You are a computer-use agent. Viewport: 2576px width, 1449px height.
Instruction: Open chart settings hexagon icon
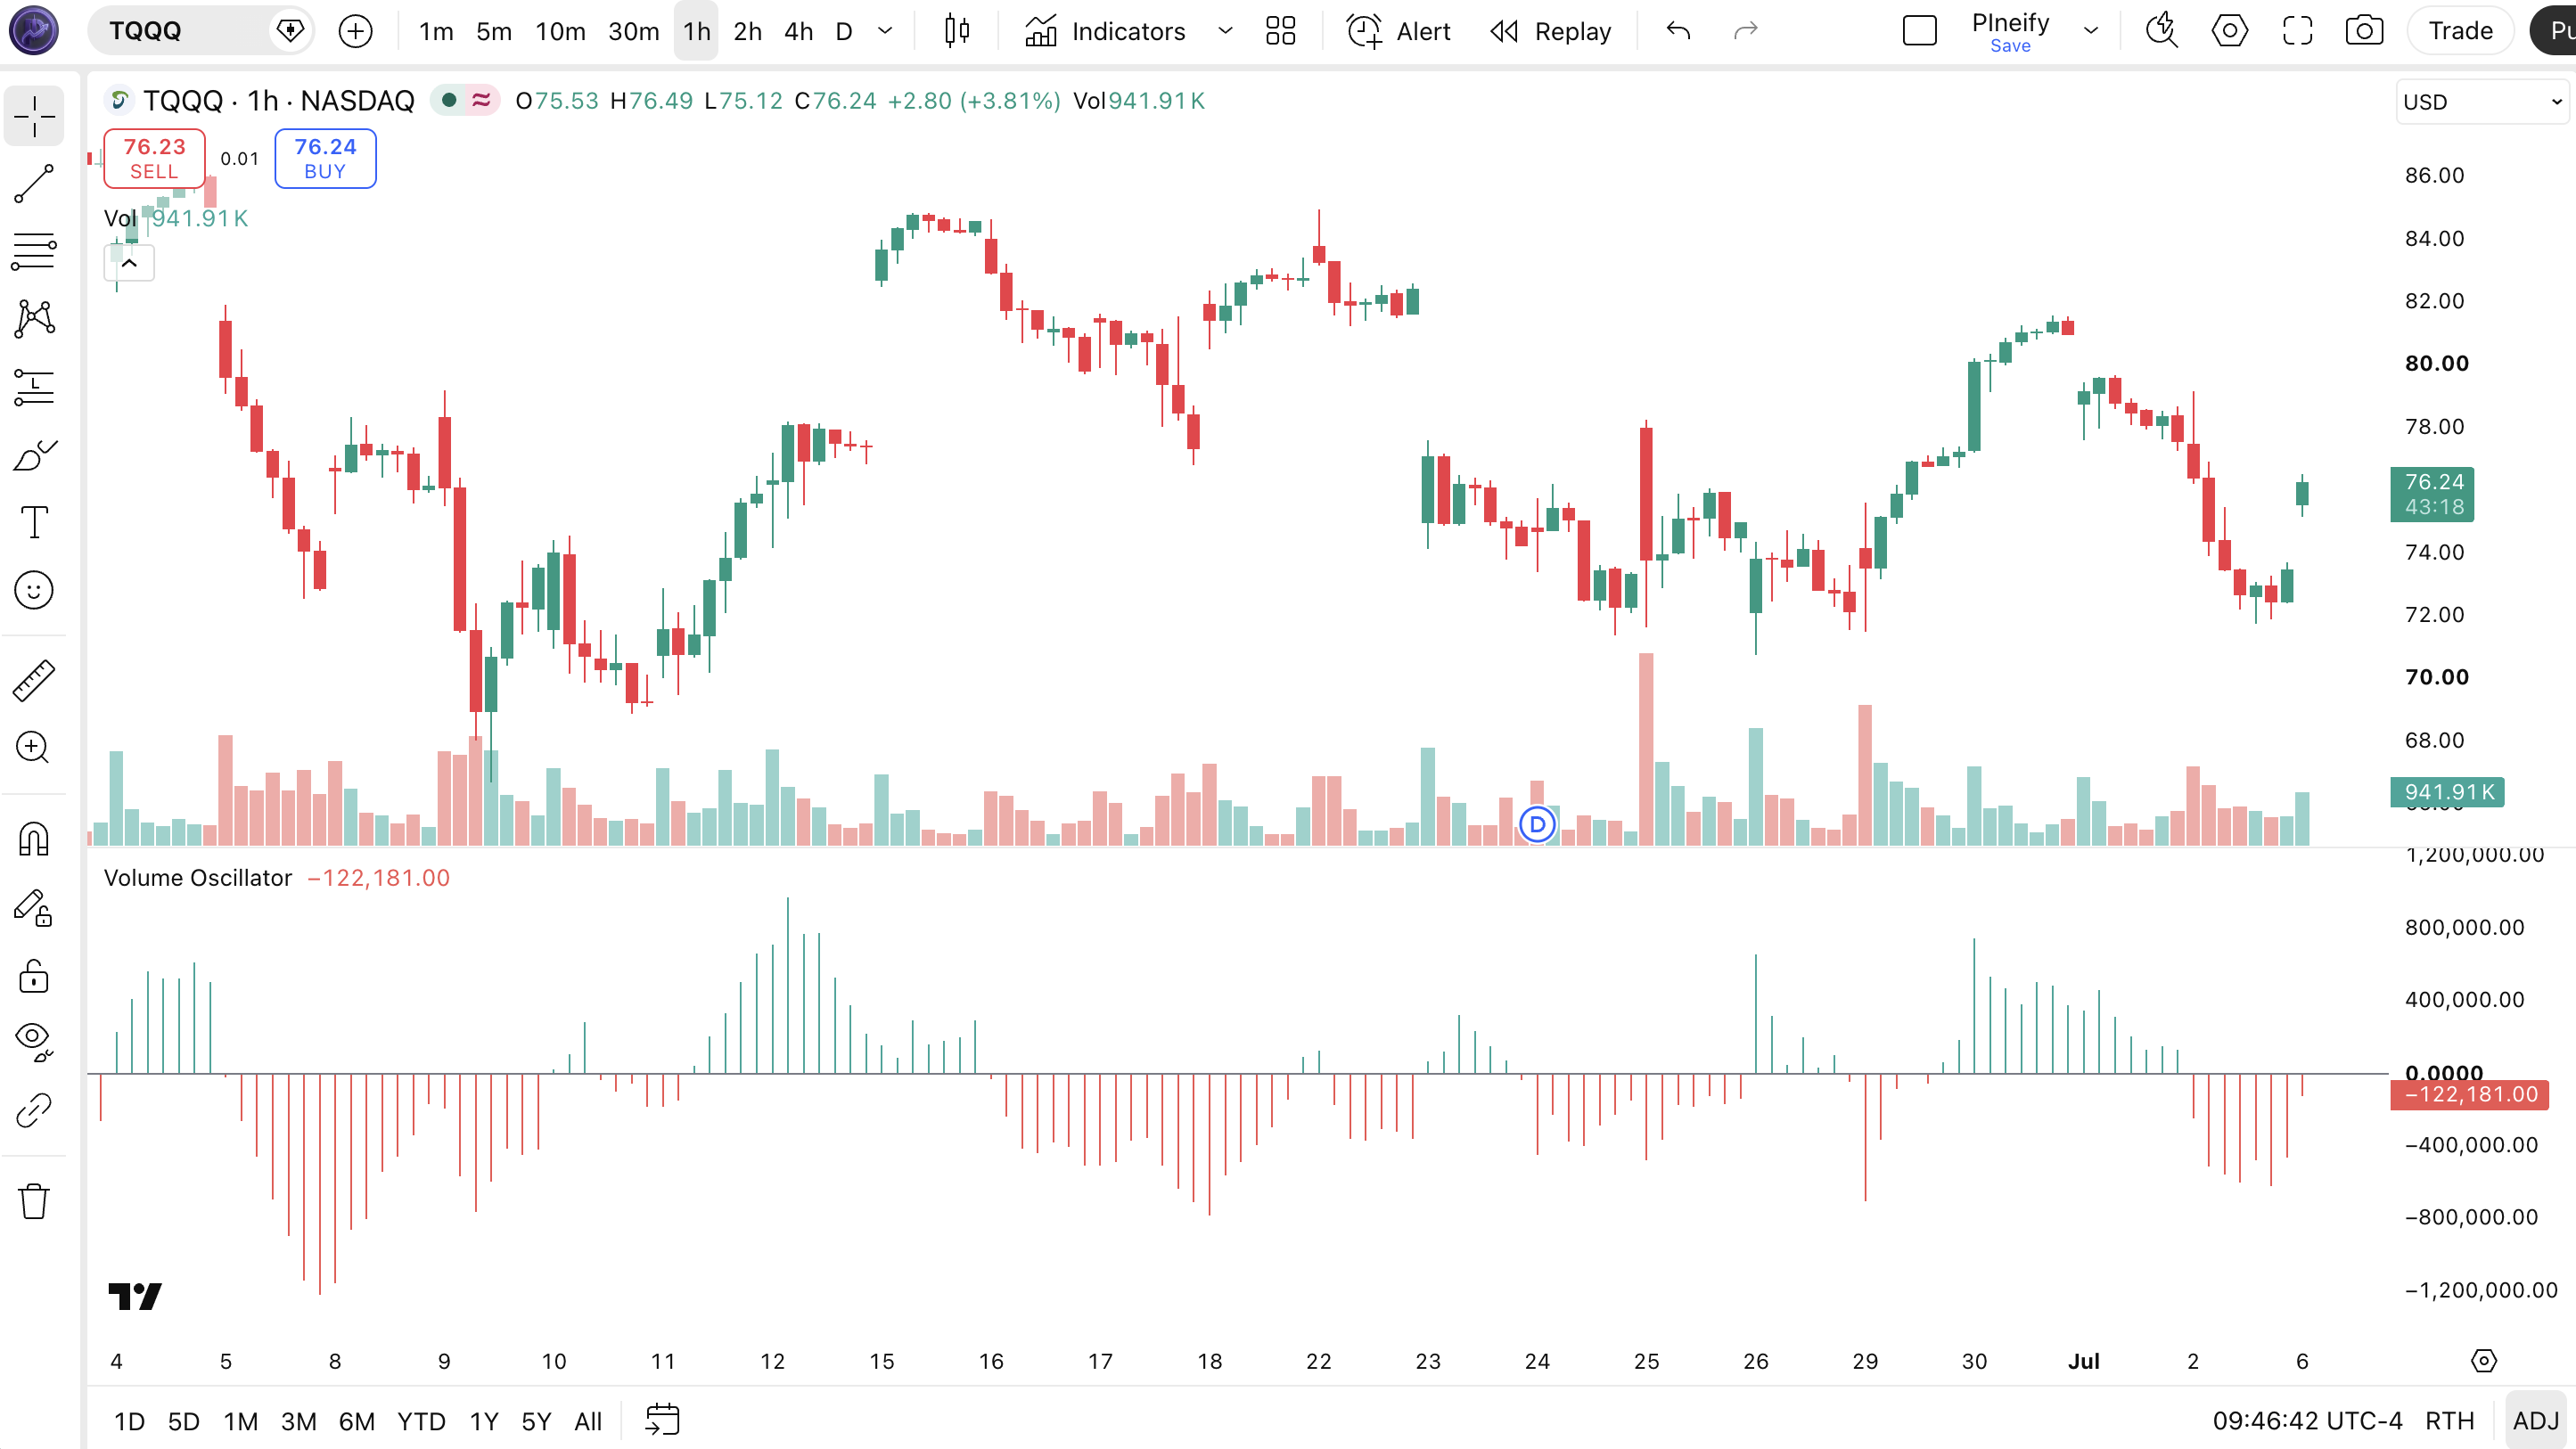tap(2229, 31)
